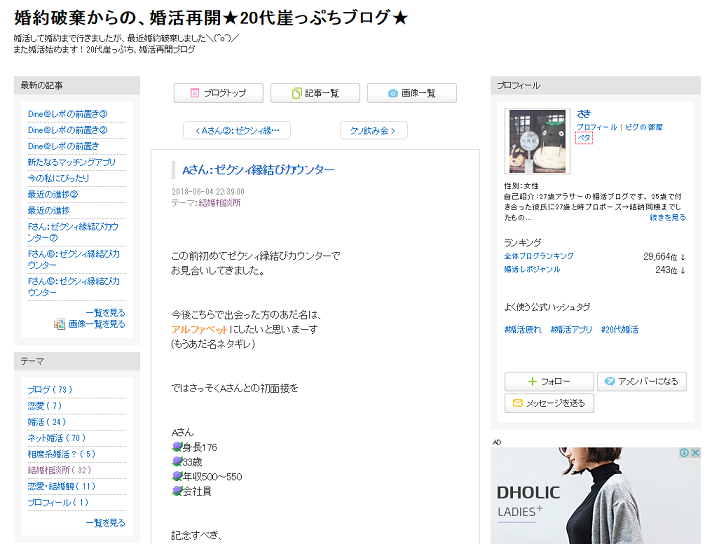Click the chat bubble icon on アメンバーになる
The image size is (719, 544).
click(610, 381)
